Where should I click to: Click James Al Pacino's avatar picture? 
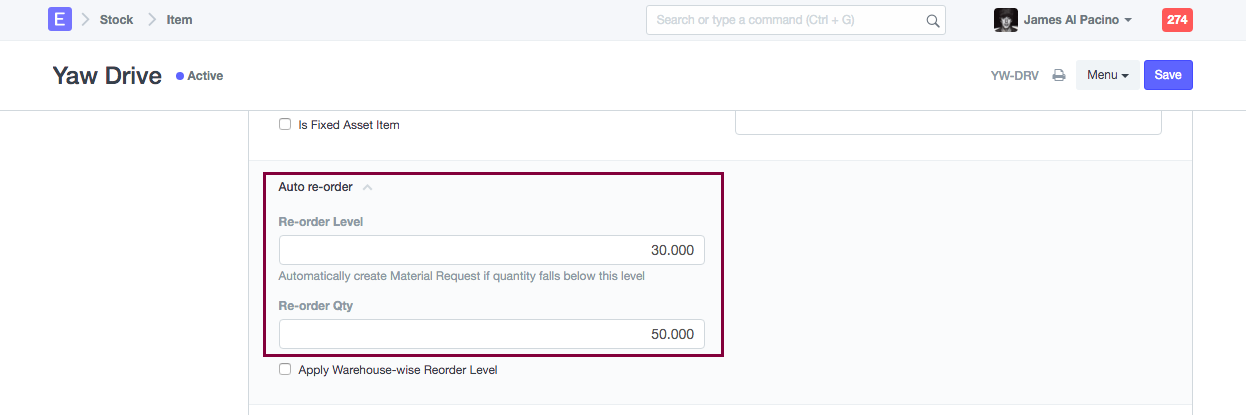point(1006,20)
